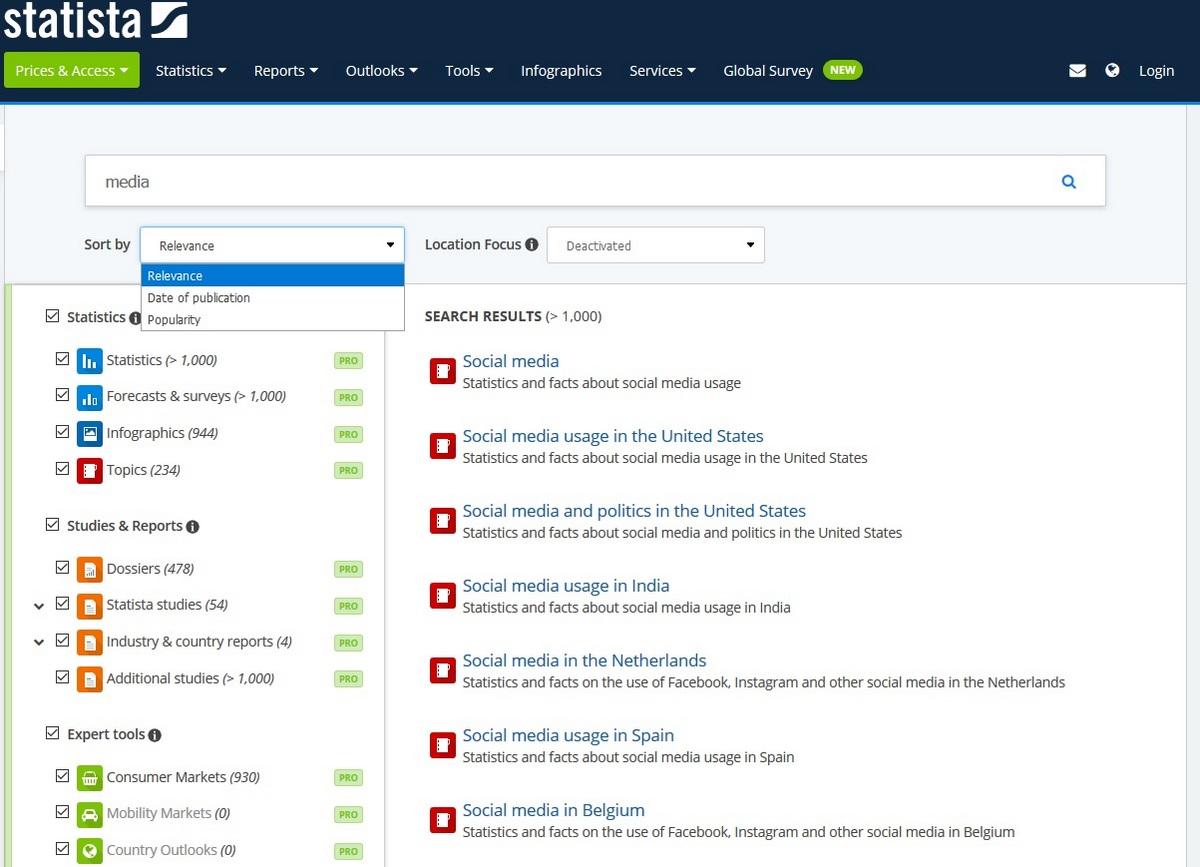
Task: Open Social media usage in the United States
Action: pos(612,436)
